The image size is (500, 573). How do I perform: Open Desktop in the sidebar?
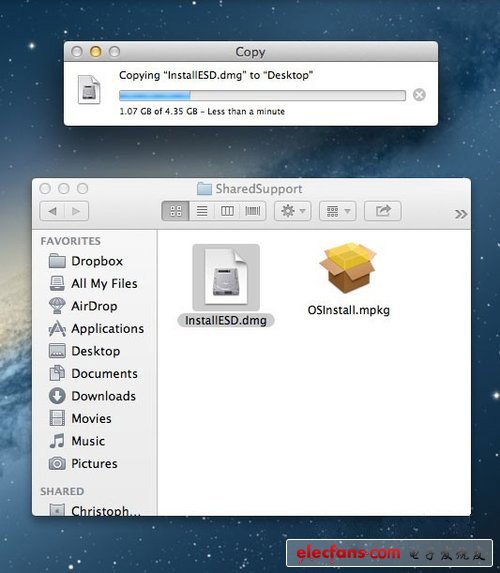(96, 351)
